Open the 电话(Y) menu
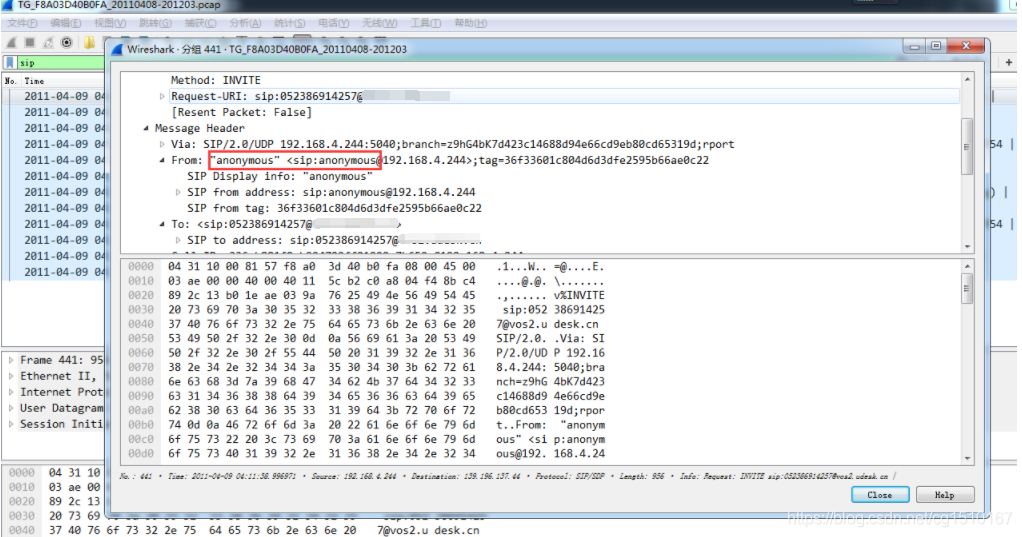This screenshot has width=1022, height=537. pos(334,23)
